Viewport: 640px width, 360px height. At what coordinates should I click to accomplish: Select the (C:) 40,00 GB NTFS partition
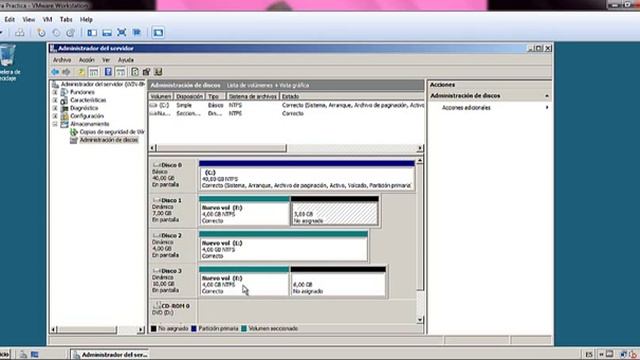click(x=307, y=176)
